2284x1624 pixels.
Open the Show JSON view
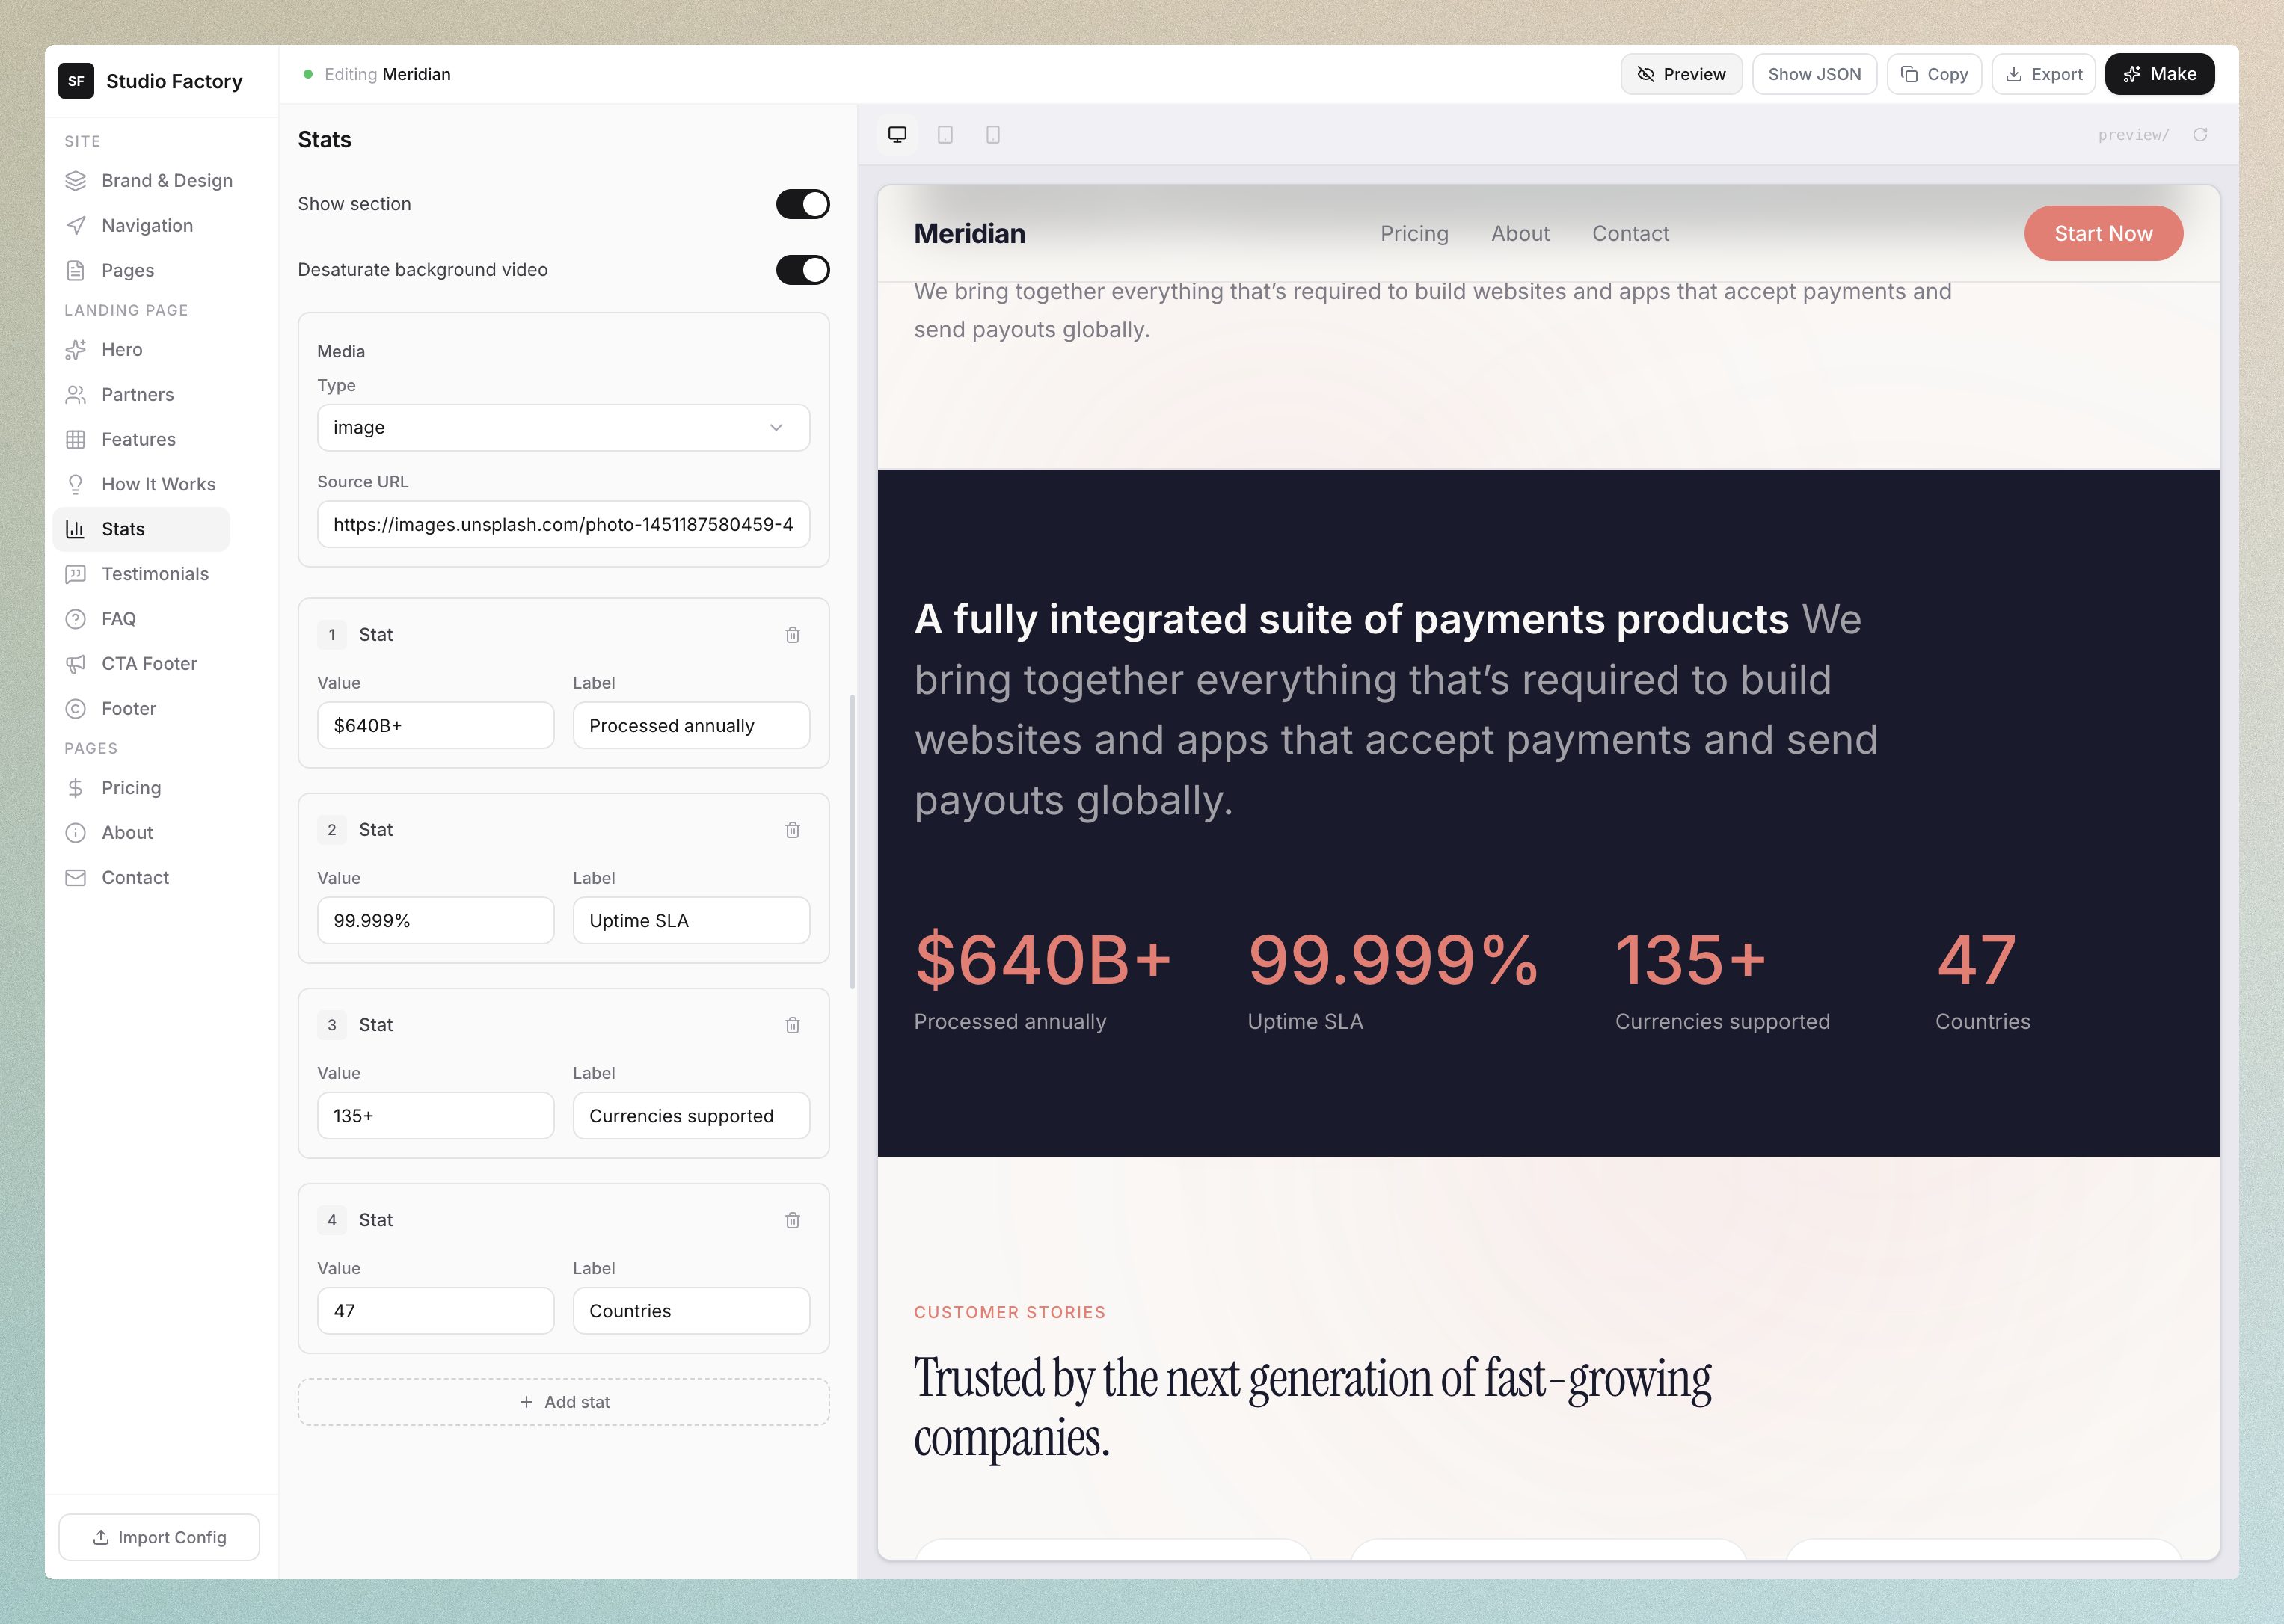[1814, 74]
